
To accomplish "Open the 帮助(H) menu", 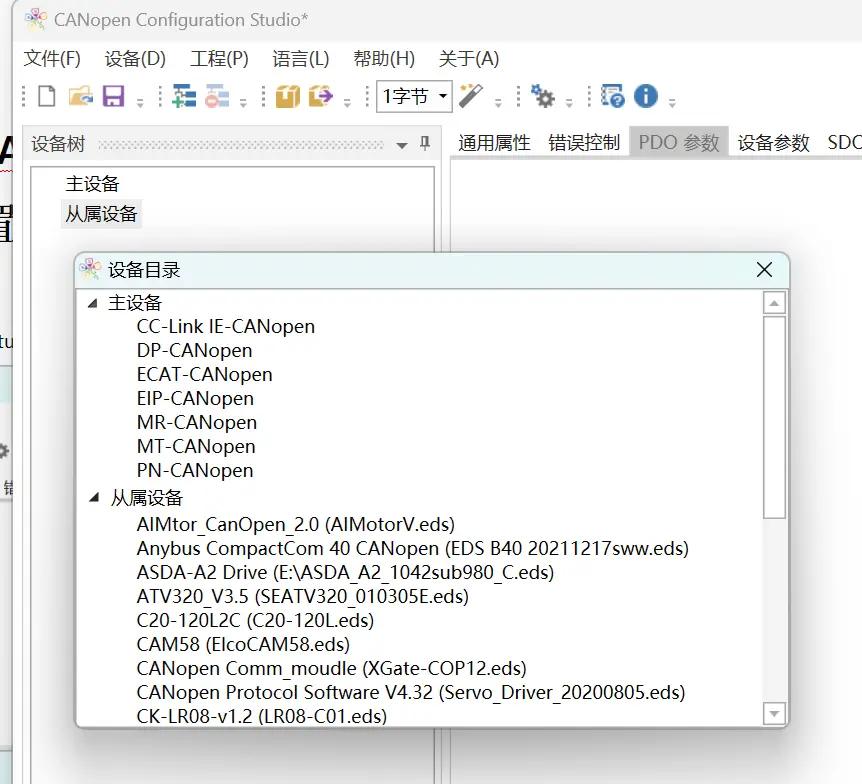I will [384, 58].
